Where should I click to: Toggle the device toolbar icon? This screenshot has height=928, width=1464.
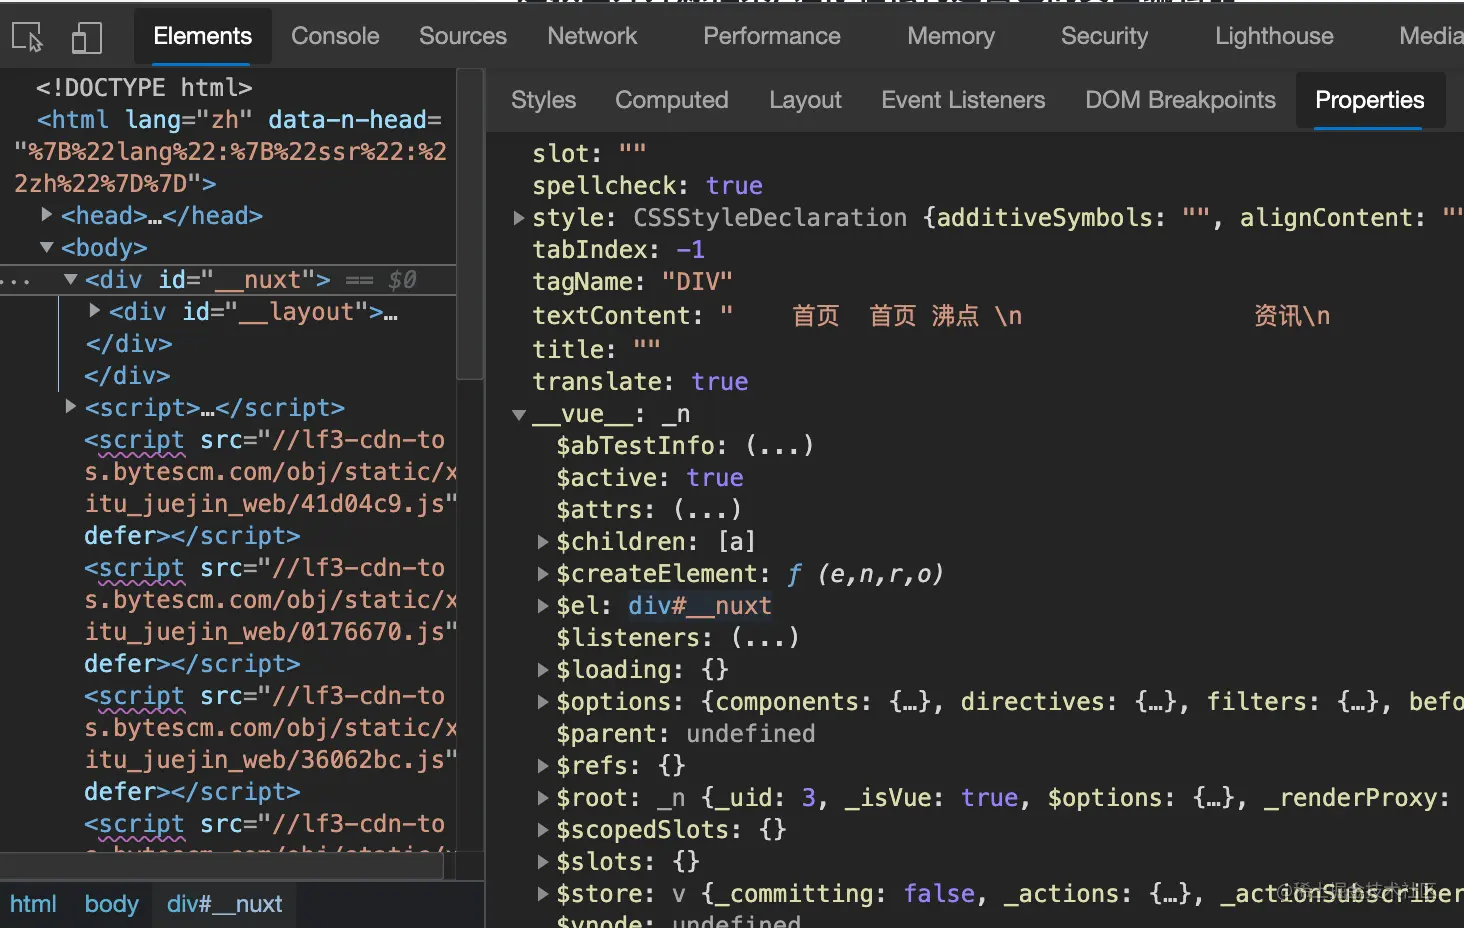pyautogui.click(x=87, y=37)
